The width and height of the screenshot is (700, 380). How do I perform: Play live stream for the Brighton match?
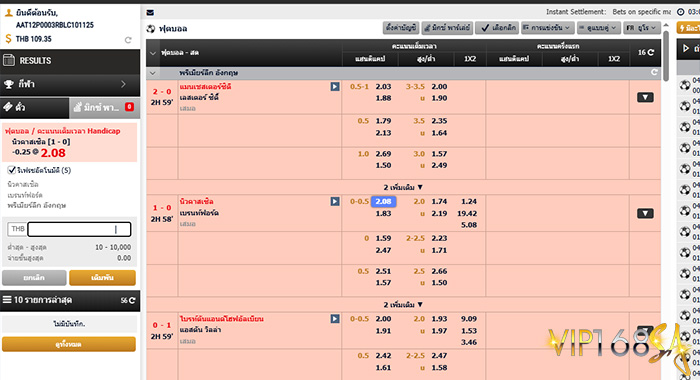click(335, 319)
